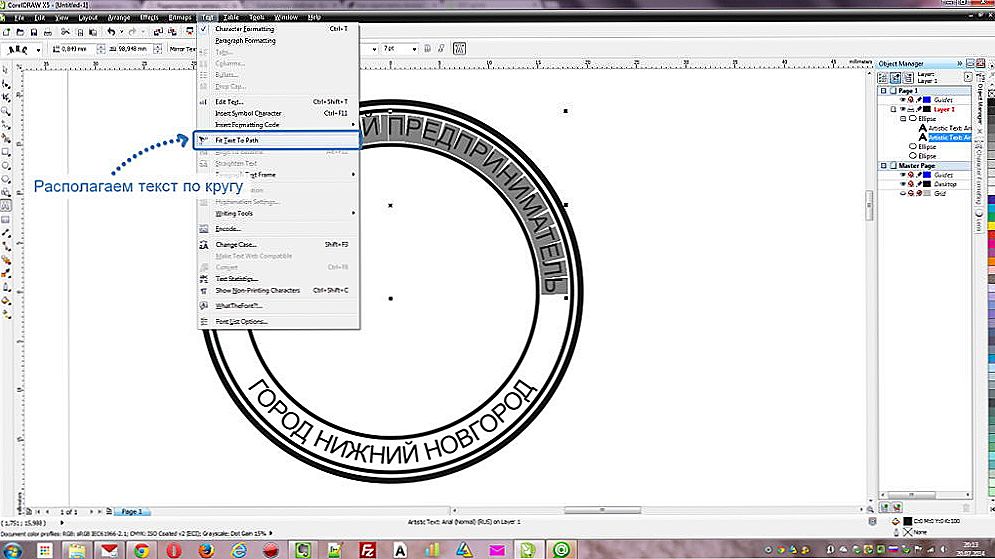Image resolution: width=995 pixels, height=559 pixels.
Task: Open the text preset dropdown on property bar
Action: click(39, 49)
